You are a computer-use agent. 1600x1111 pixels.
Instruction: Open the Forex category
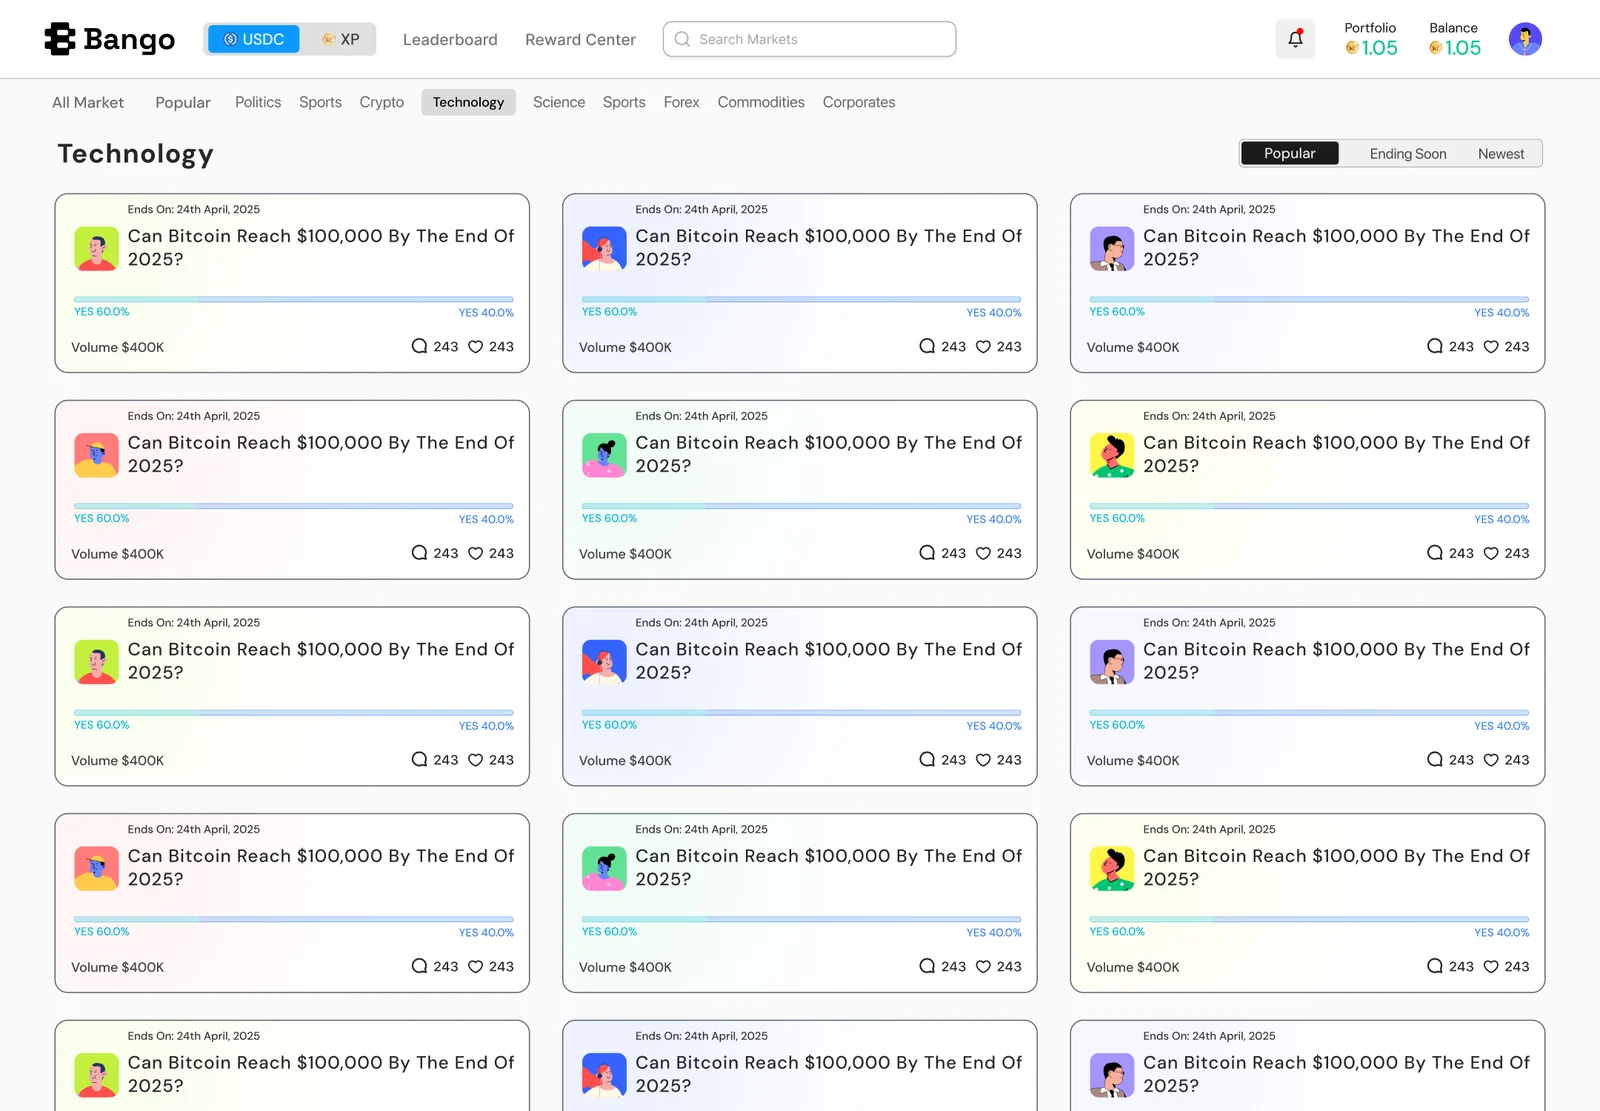pos(681,102)
